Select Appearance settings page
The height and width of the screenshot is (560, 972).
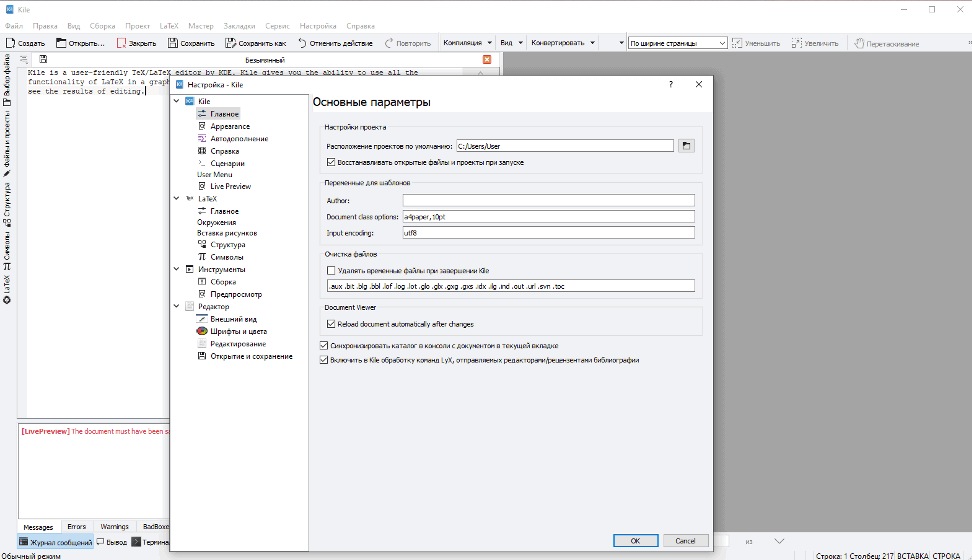click(230, 126)
